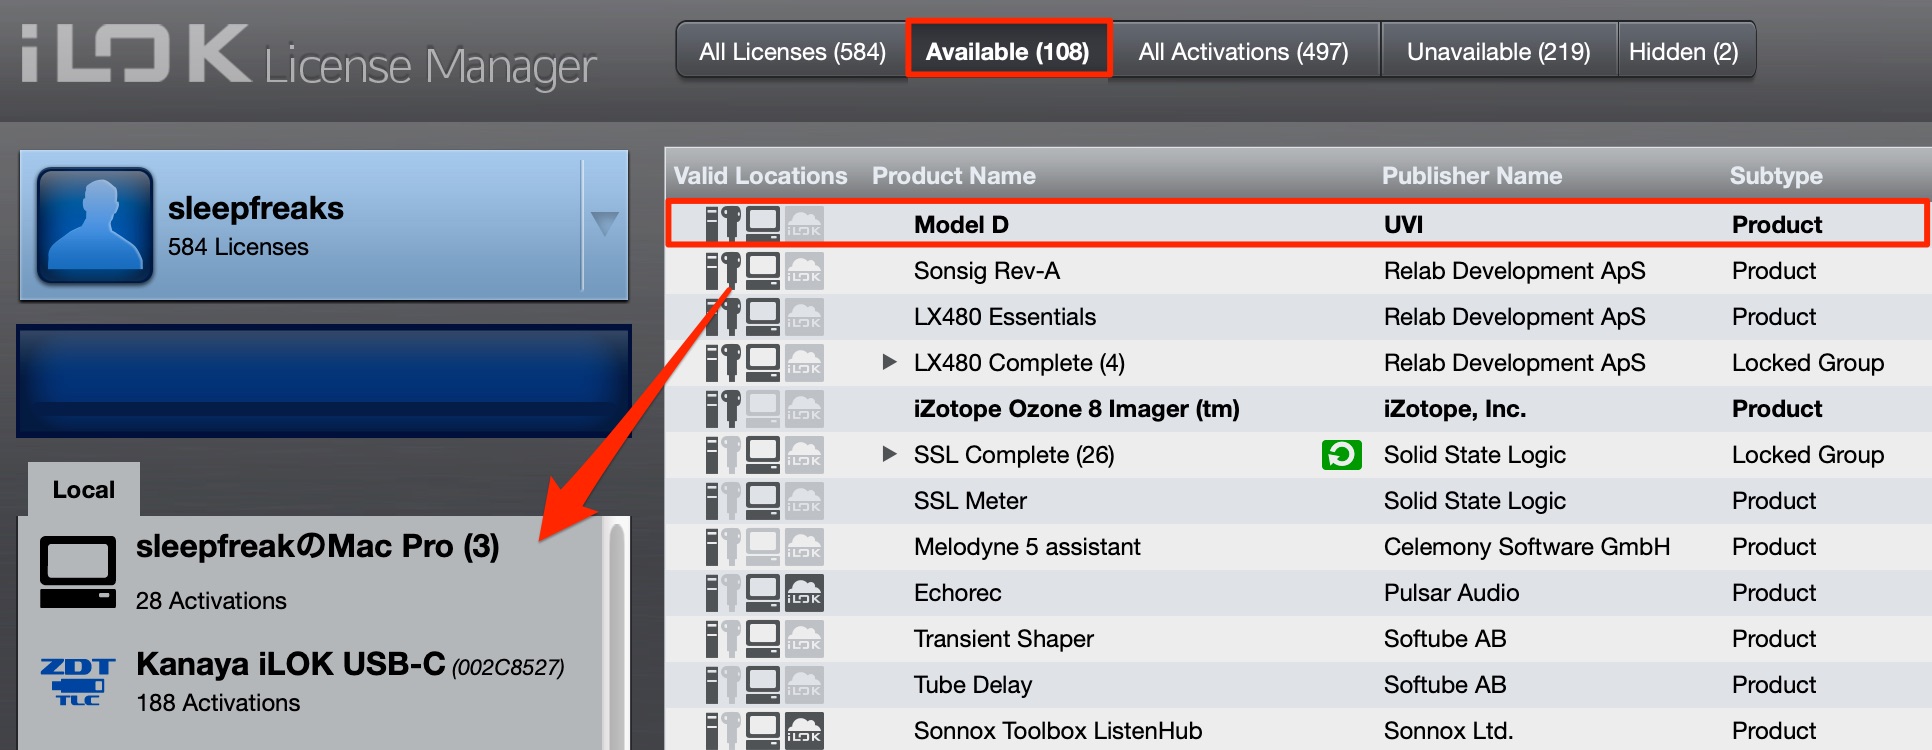1932x750 pixels.
Task: Click the computer icon in Sonsig Rev-A row
Action: pyautogui.click(x=763, y=270)
